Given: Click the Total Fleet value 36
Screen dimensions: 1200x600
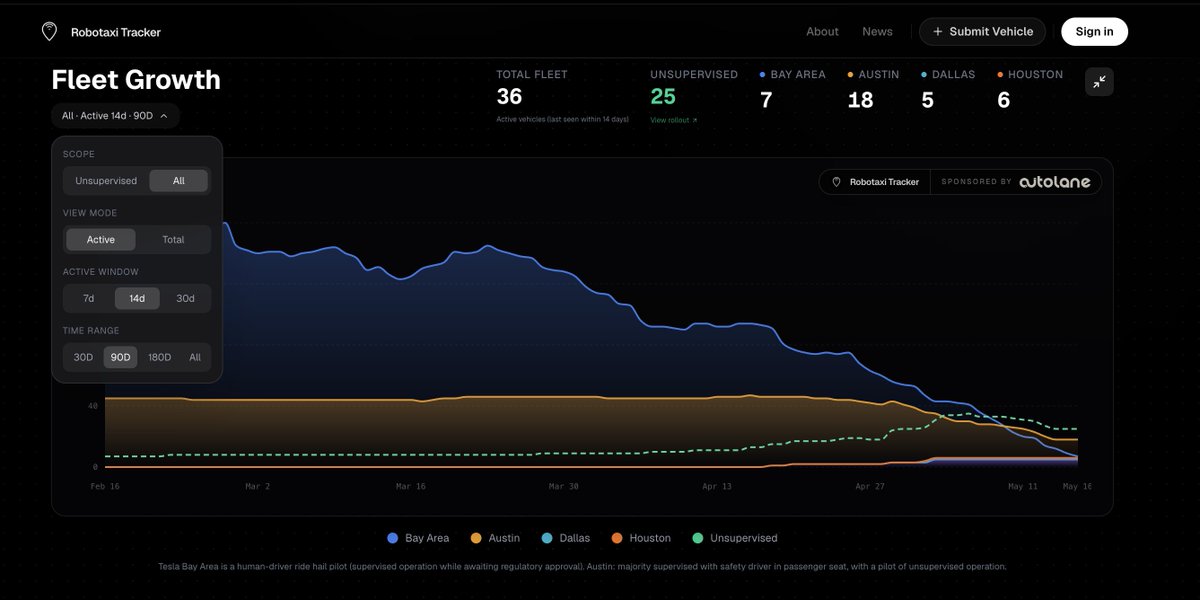Looking at the screenshot, I should click(x=509, y=97).
